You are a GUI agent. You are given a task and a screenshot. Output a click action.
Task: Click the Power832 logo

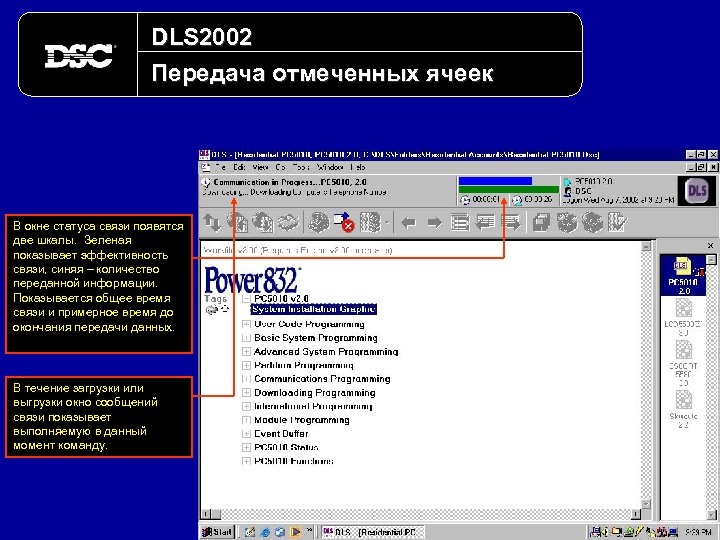(253, 280)
